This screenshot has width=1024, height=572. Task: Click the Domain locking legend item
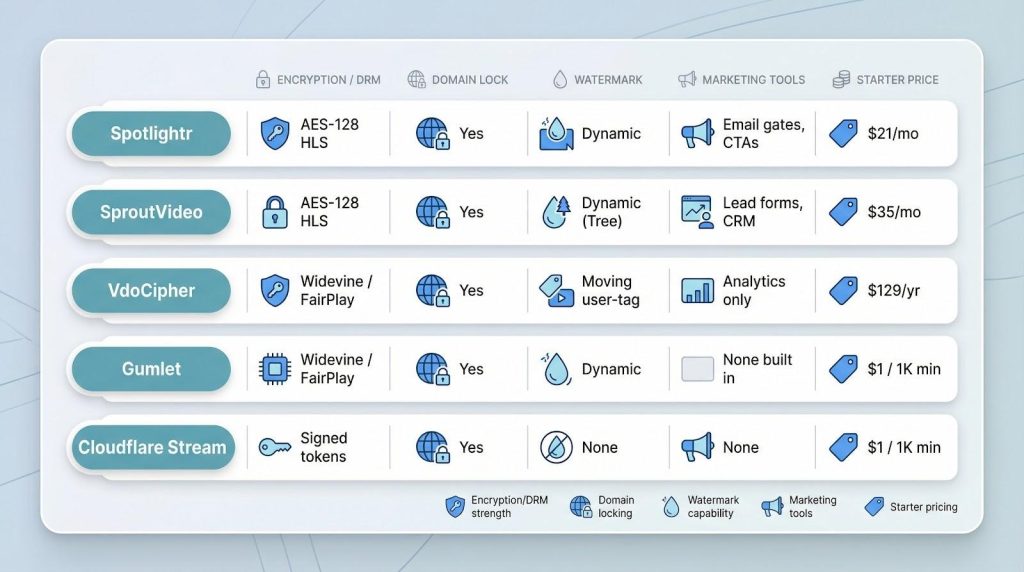click(x=603, y=507)
